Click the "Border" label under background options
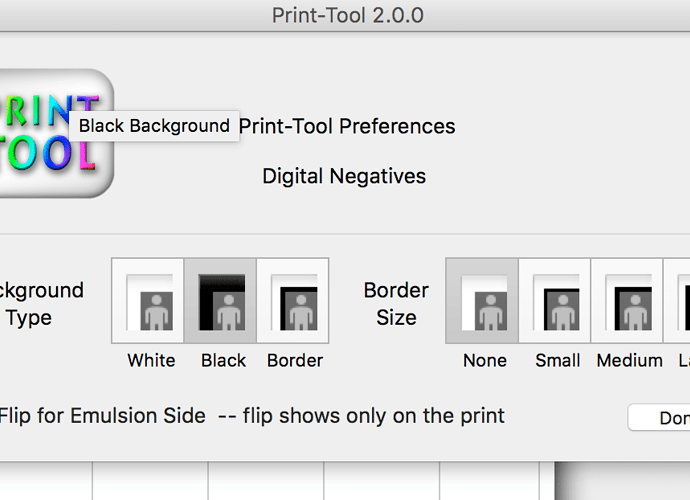Image resolution: width=690 pixels, height=500 pixels. [x=295, y=360]
